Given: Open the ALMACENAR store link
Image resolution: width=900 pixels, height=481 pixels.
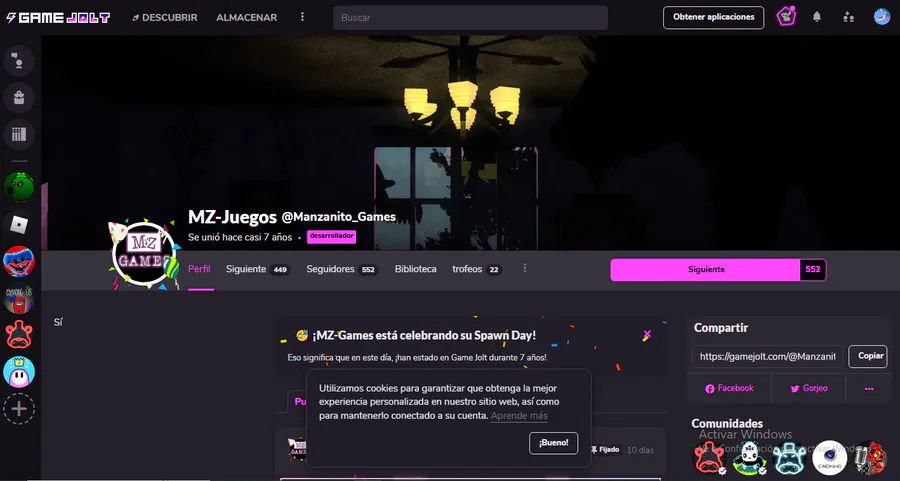Looking at the screenshot, I should click(x=247, y=18).
